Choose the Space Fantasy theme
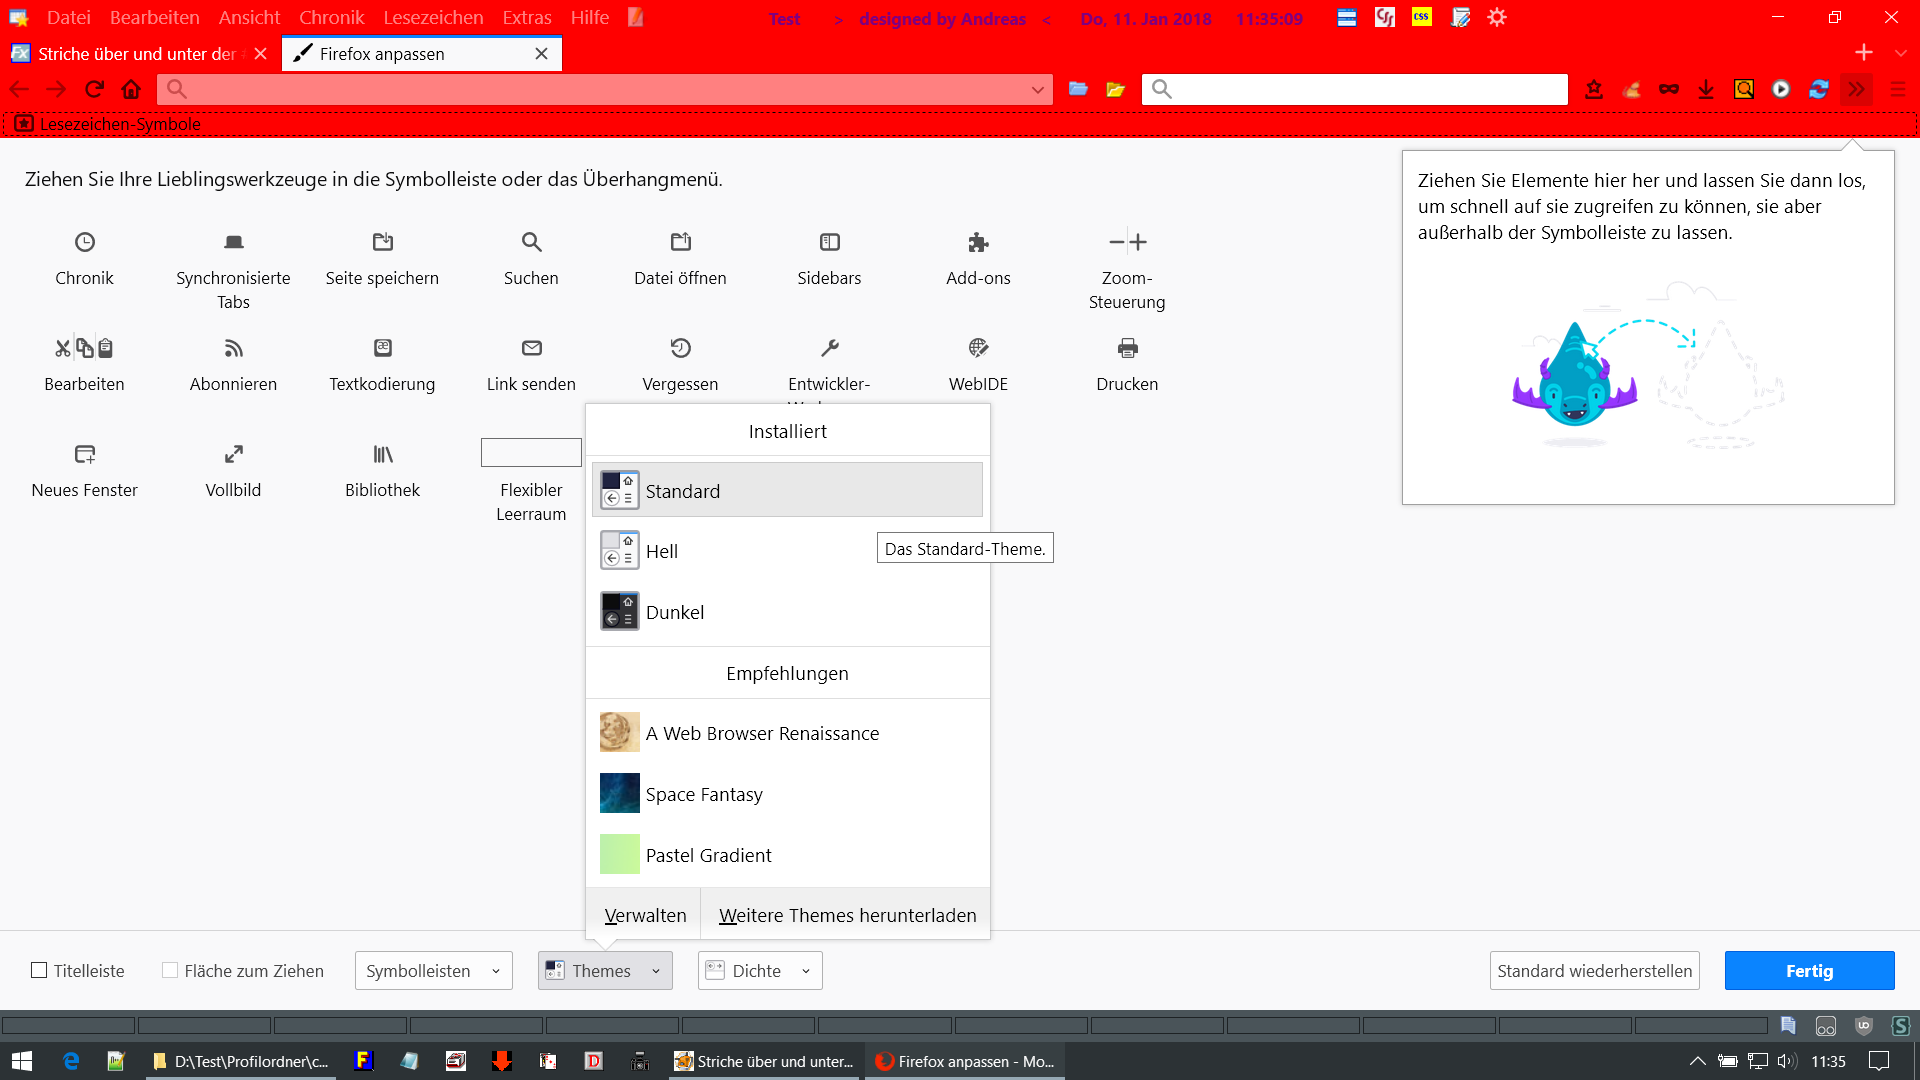Image resolution: width=1920 pixels, height=1080 pixels. click(704, 794)
